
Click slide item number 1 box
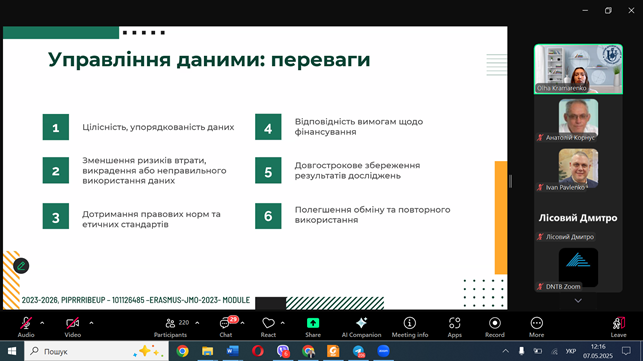(x=56, y=127)
